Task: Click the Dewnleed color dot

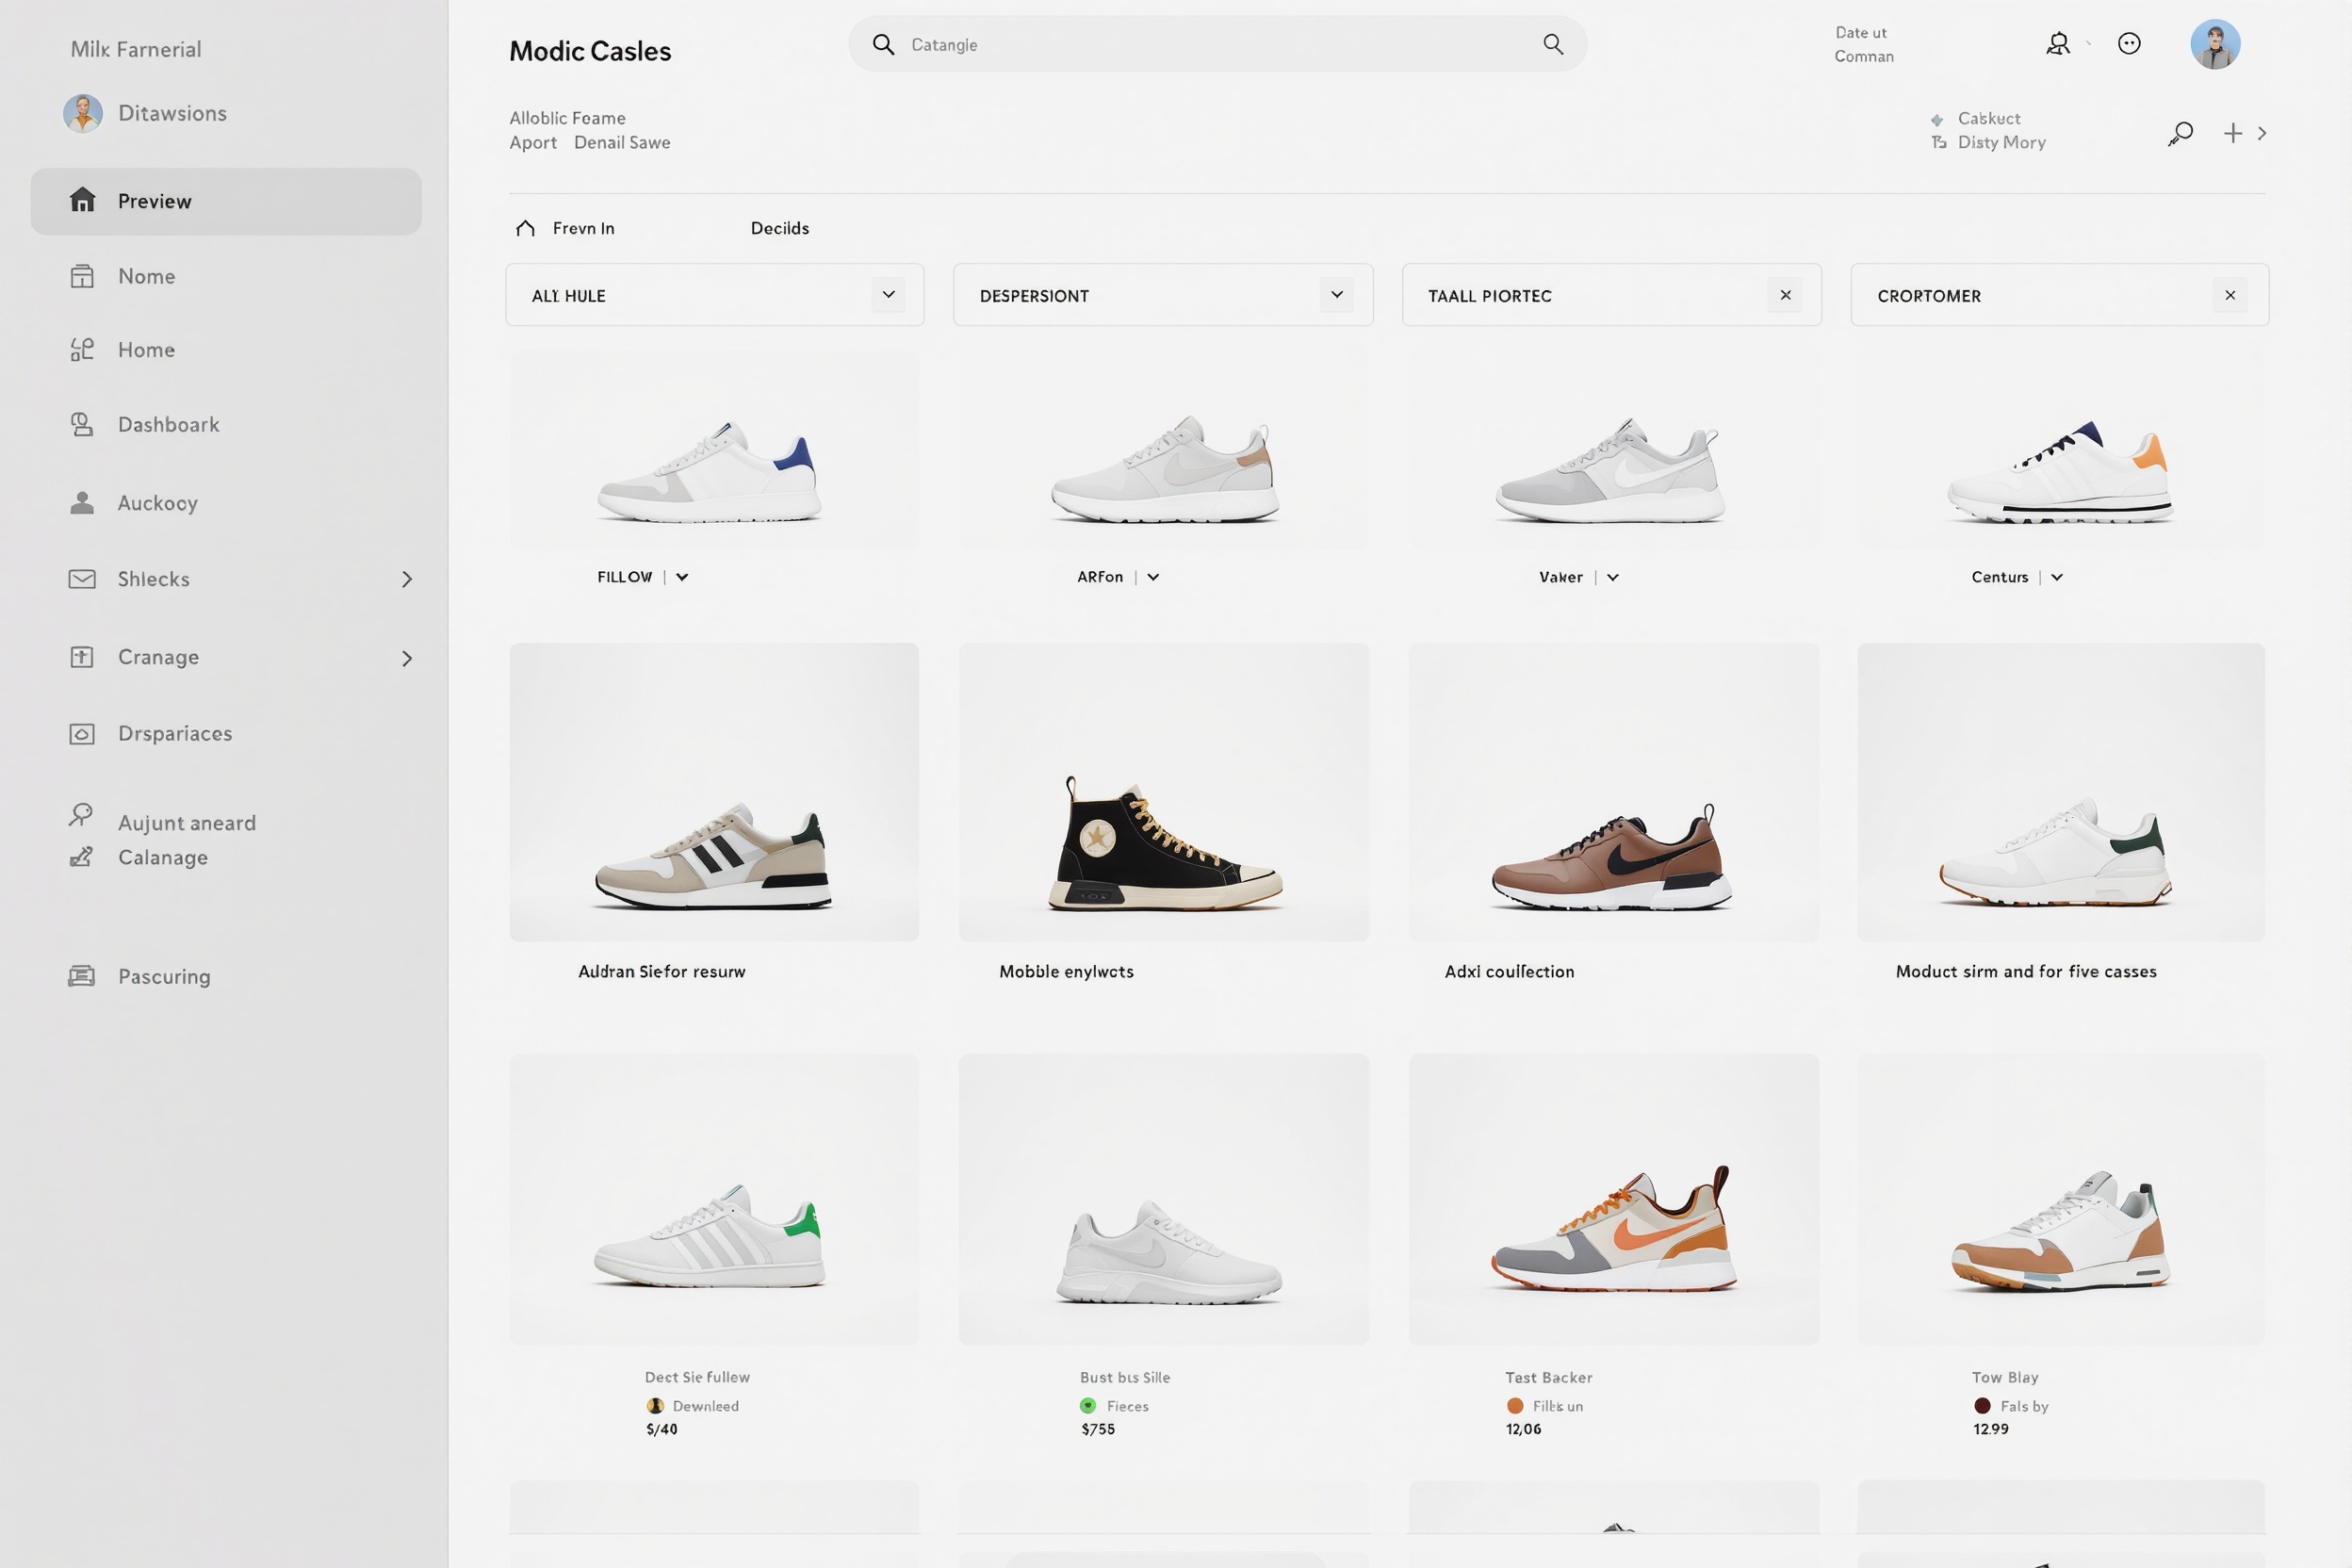Action: coord(655,1405)
